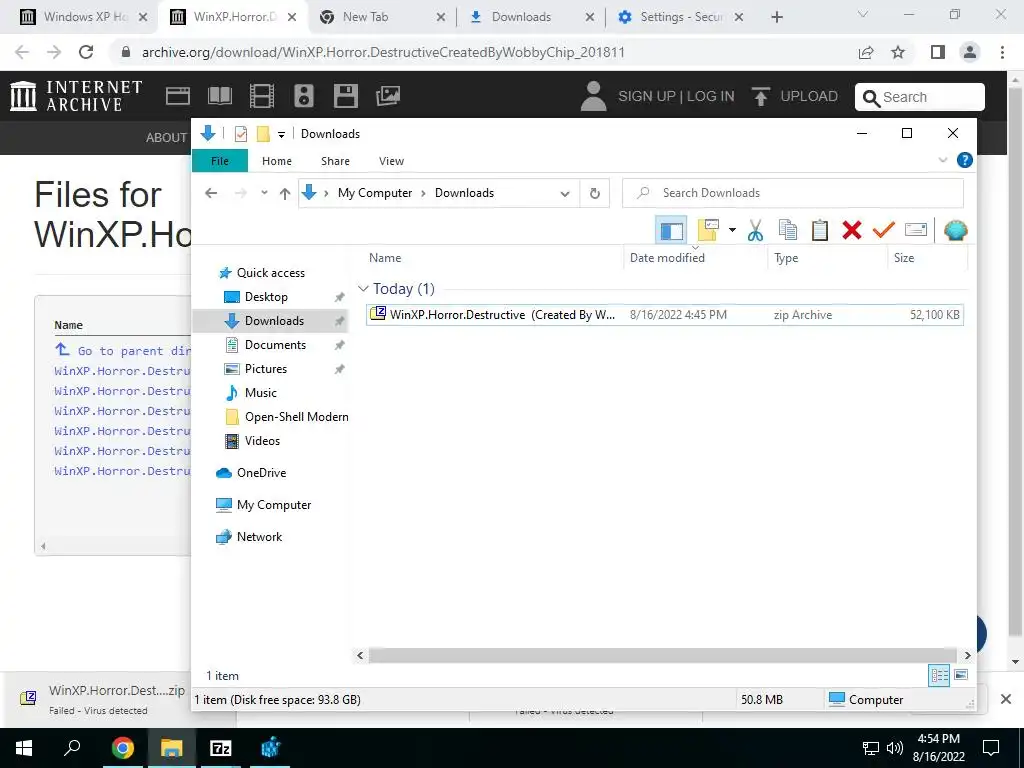Open the address bar history dropdown

565,193
